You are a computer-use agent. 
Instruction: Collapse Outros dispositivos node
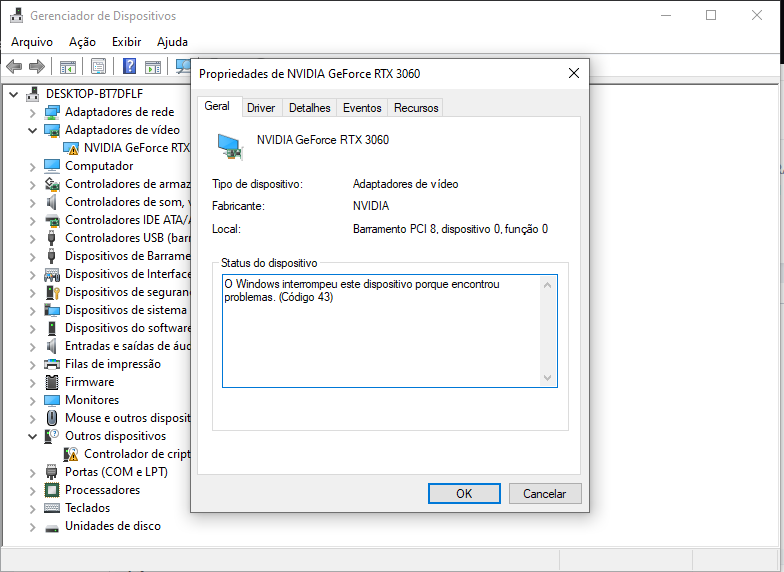pyautogui.click(x=33, y=436)
